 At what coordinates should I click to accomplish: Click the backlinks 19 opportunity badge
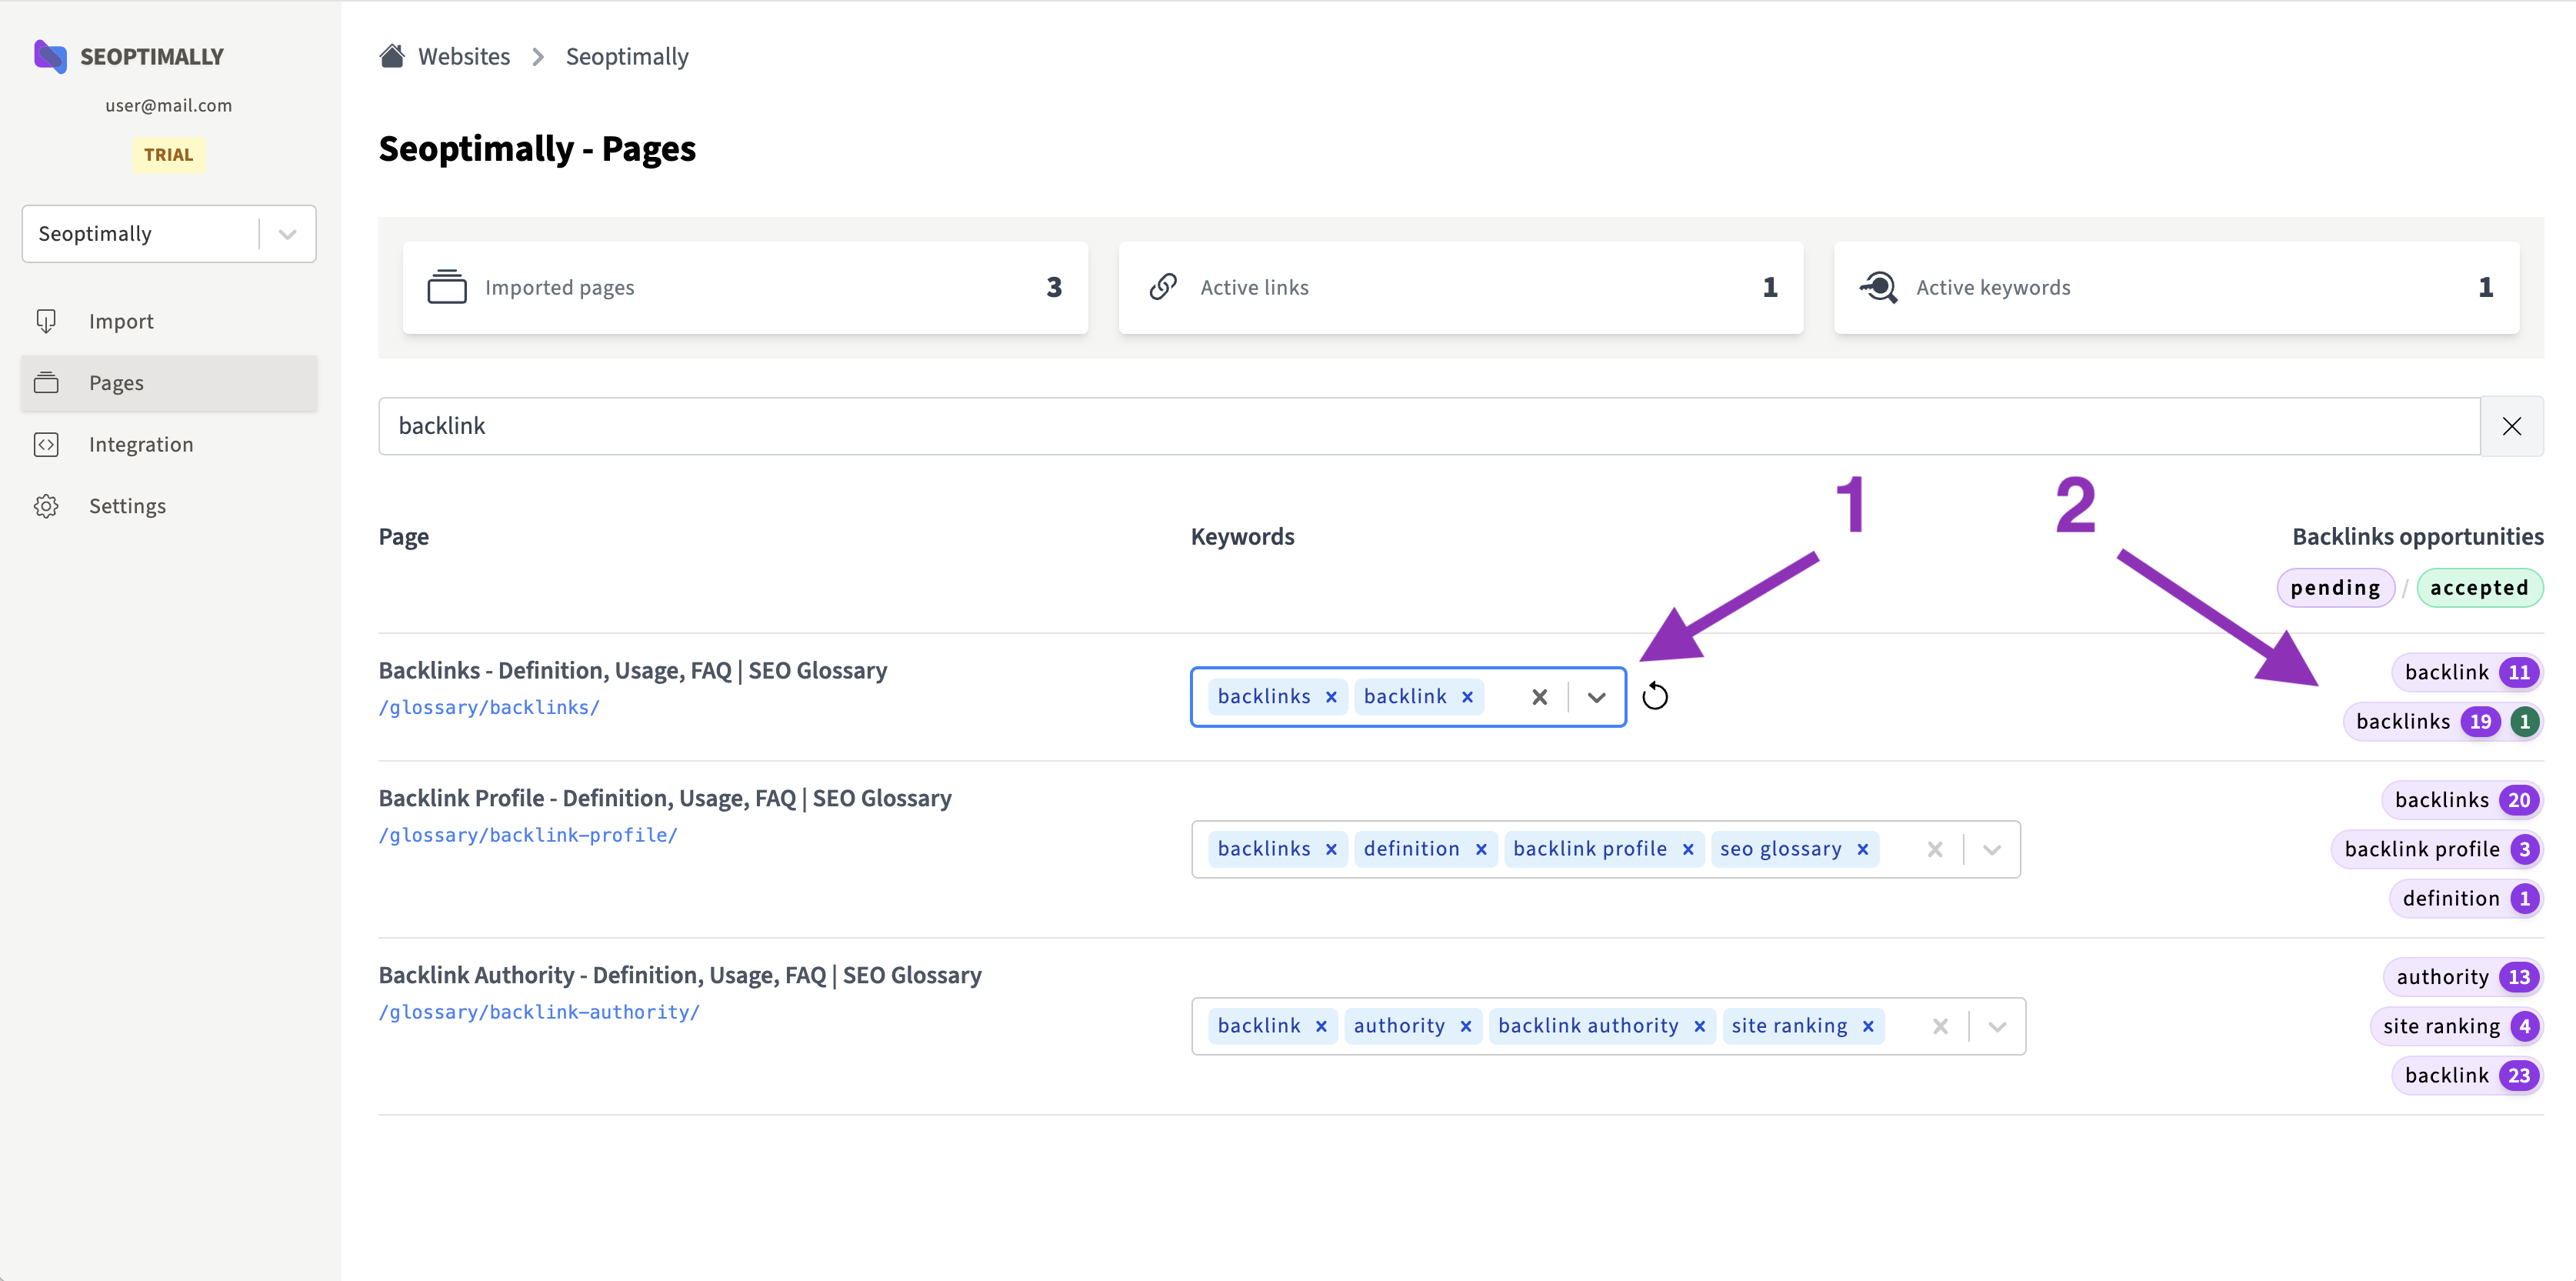click(x=2443, y=721)
